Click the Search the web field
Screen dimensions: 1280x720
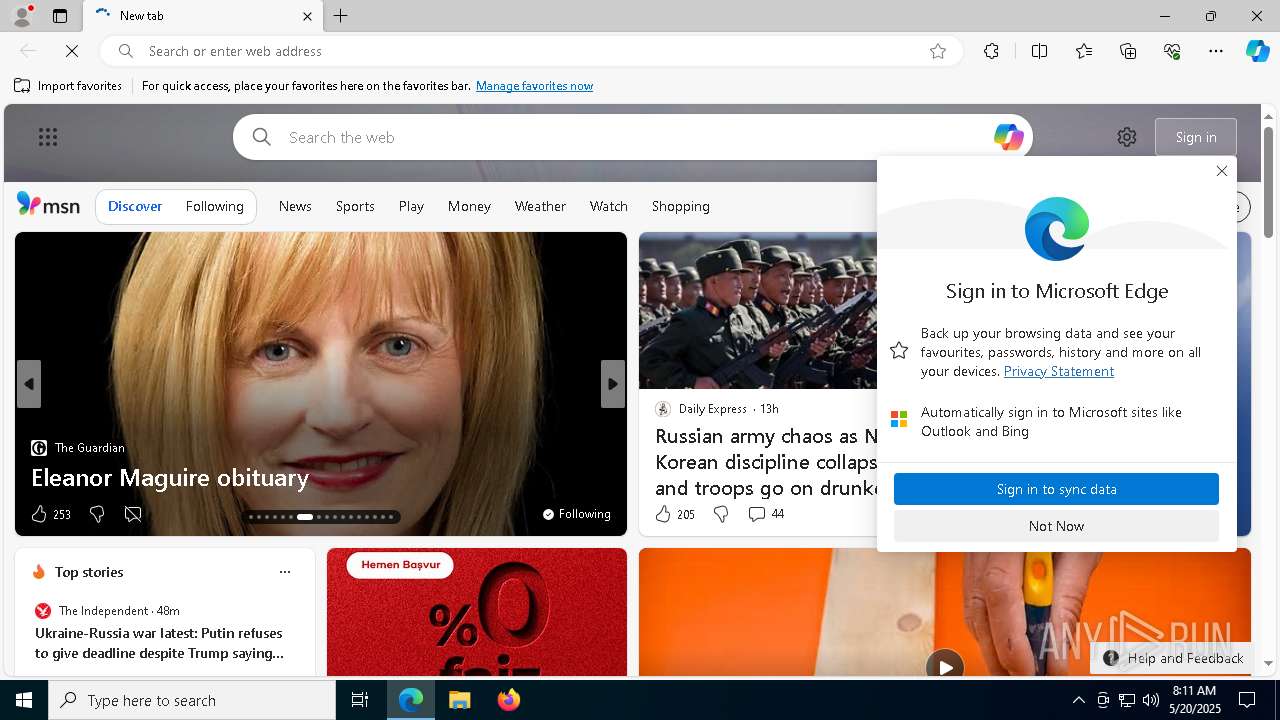coord(633,137)
